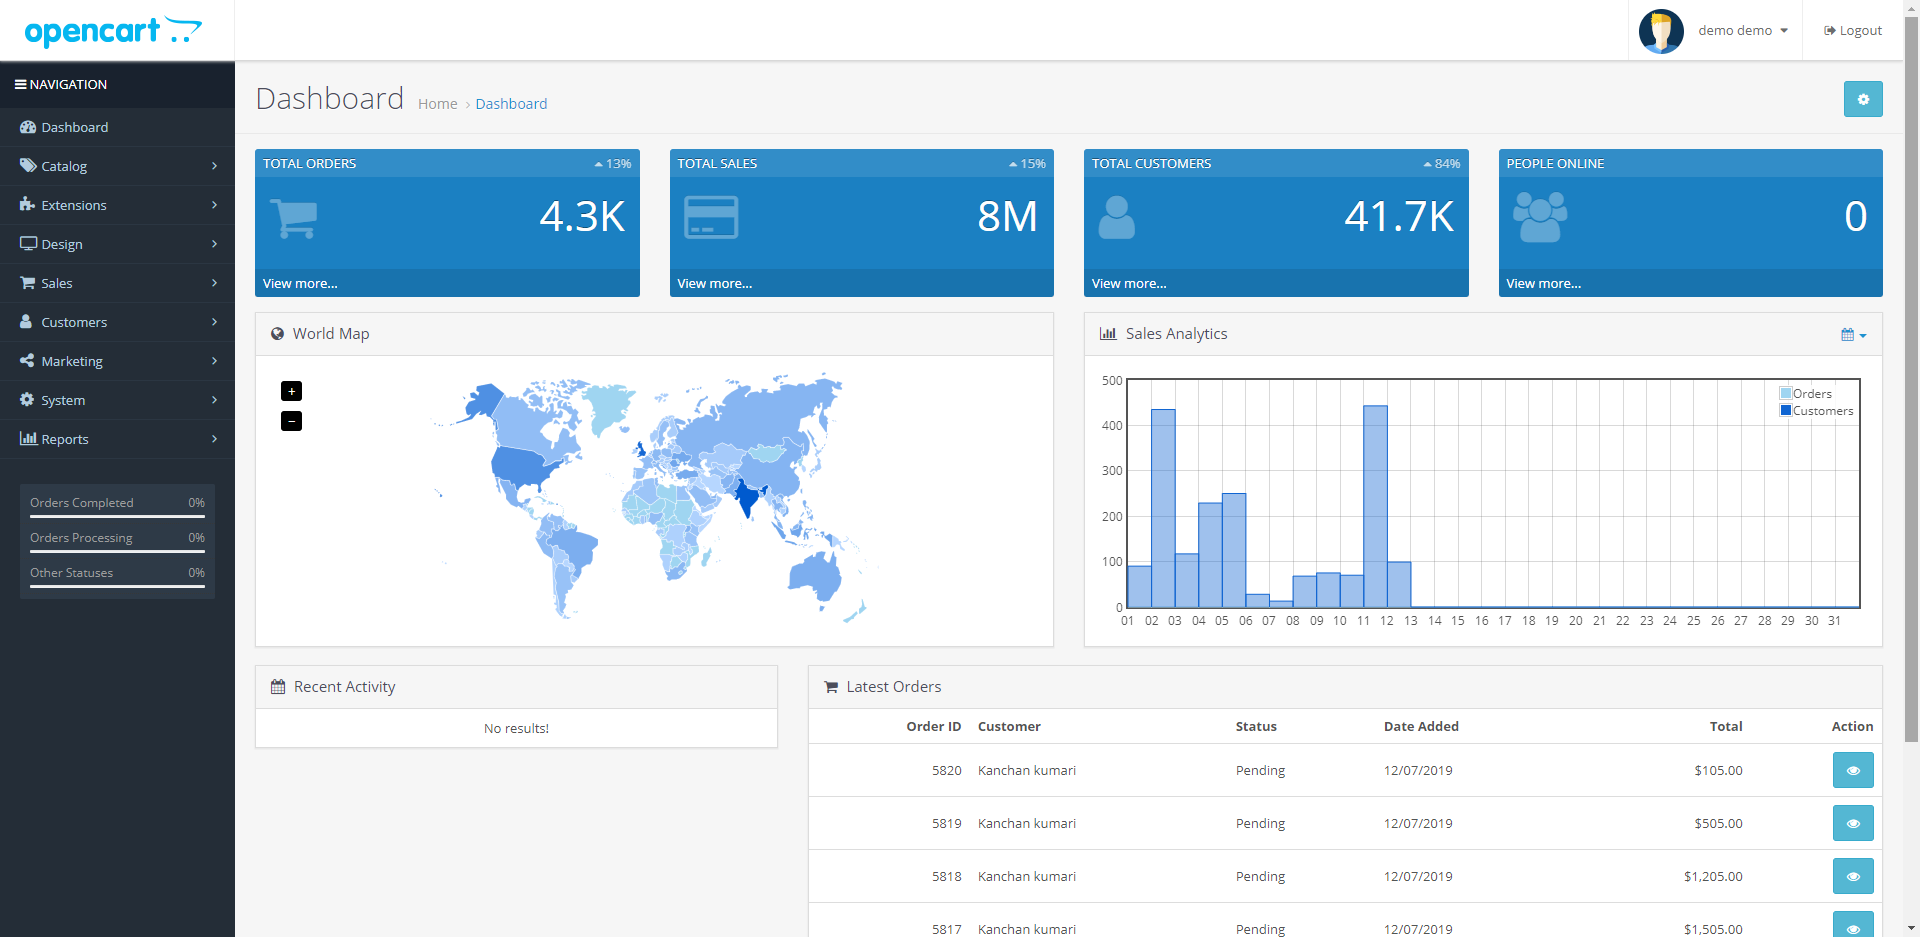1920x937 pixels.
Task: Click the shopping cart icon on Total Orders
Action: click(294, 218)
